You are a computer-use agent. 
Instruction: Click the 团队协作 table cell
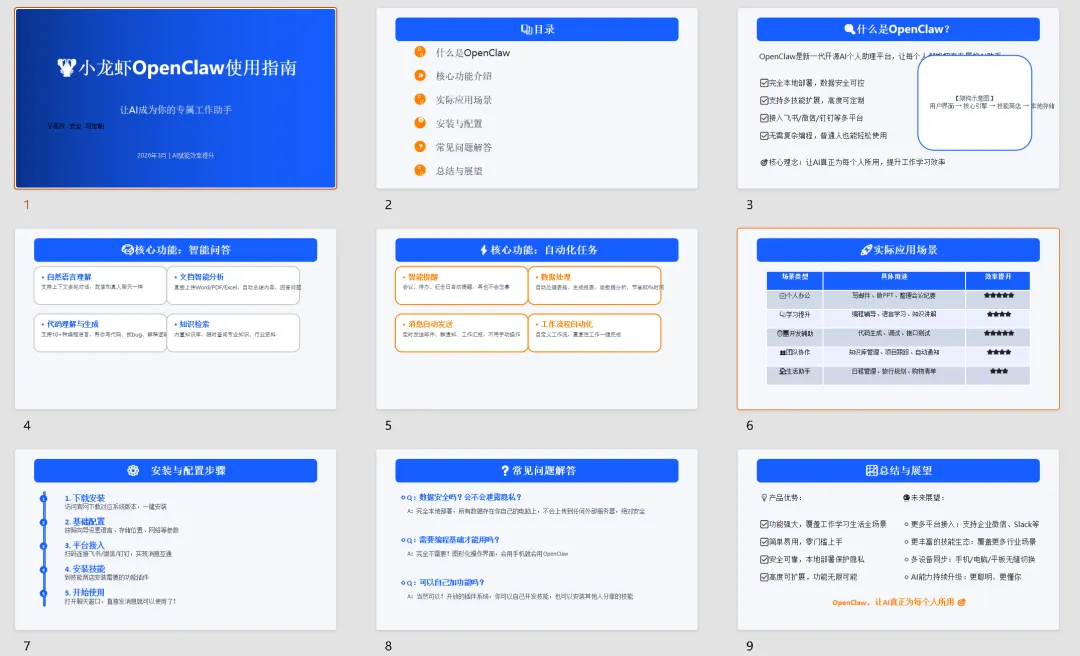795,353
